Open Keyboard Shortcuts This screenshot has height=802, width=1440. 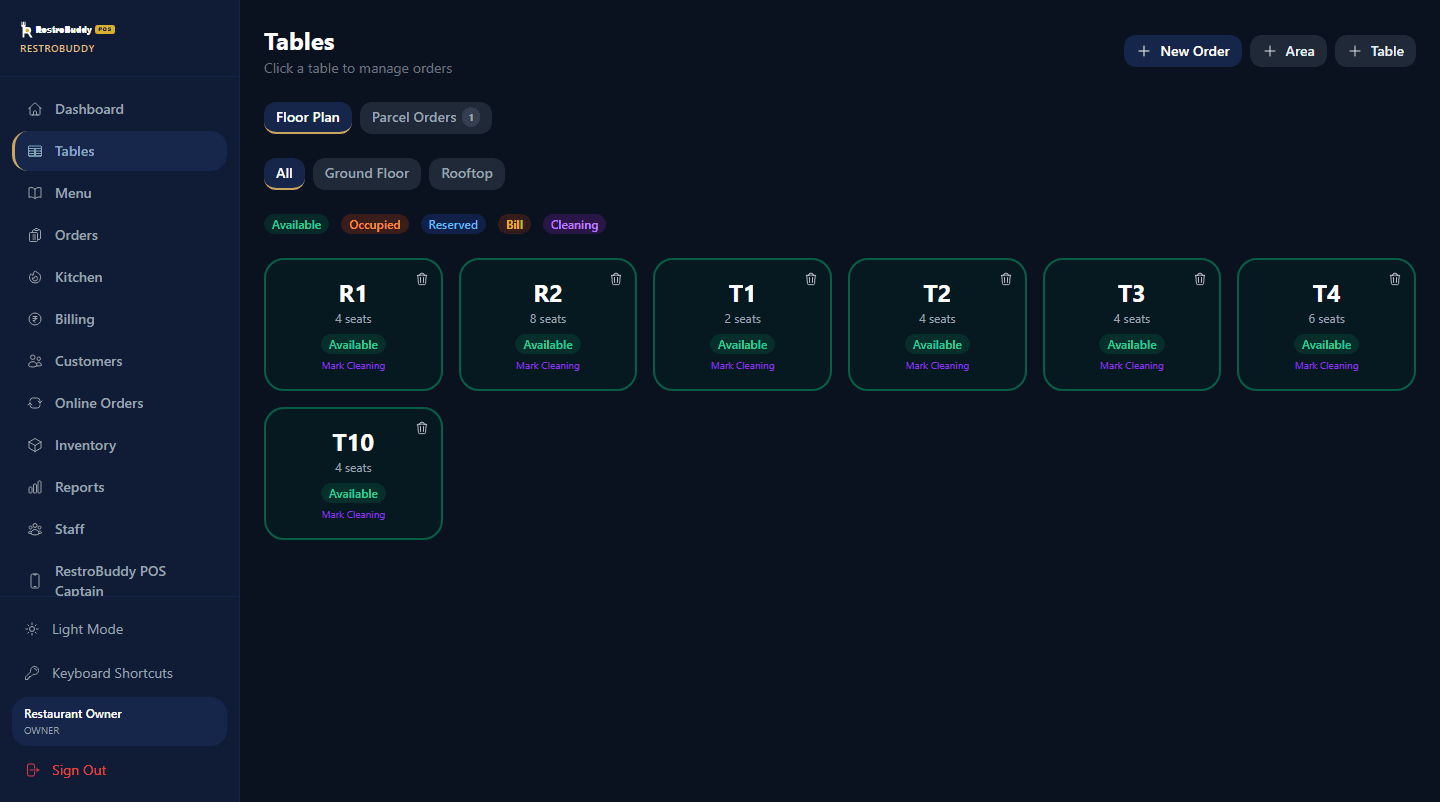tap(119, 673)
